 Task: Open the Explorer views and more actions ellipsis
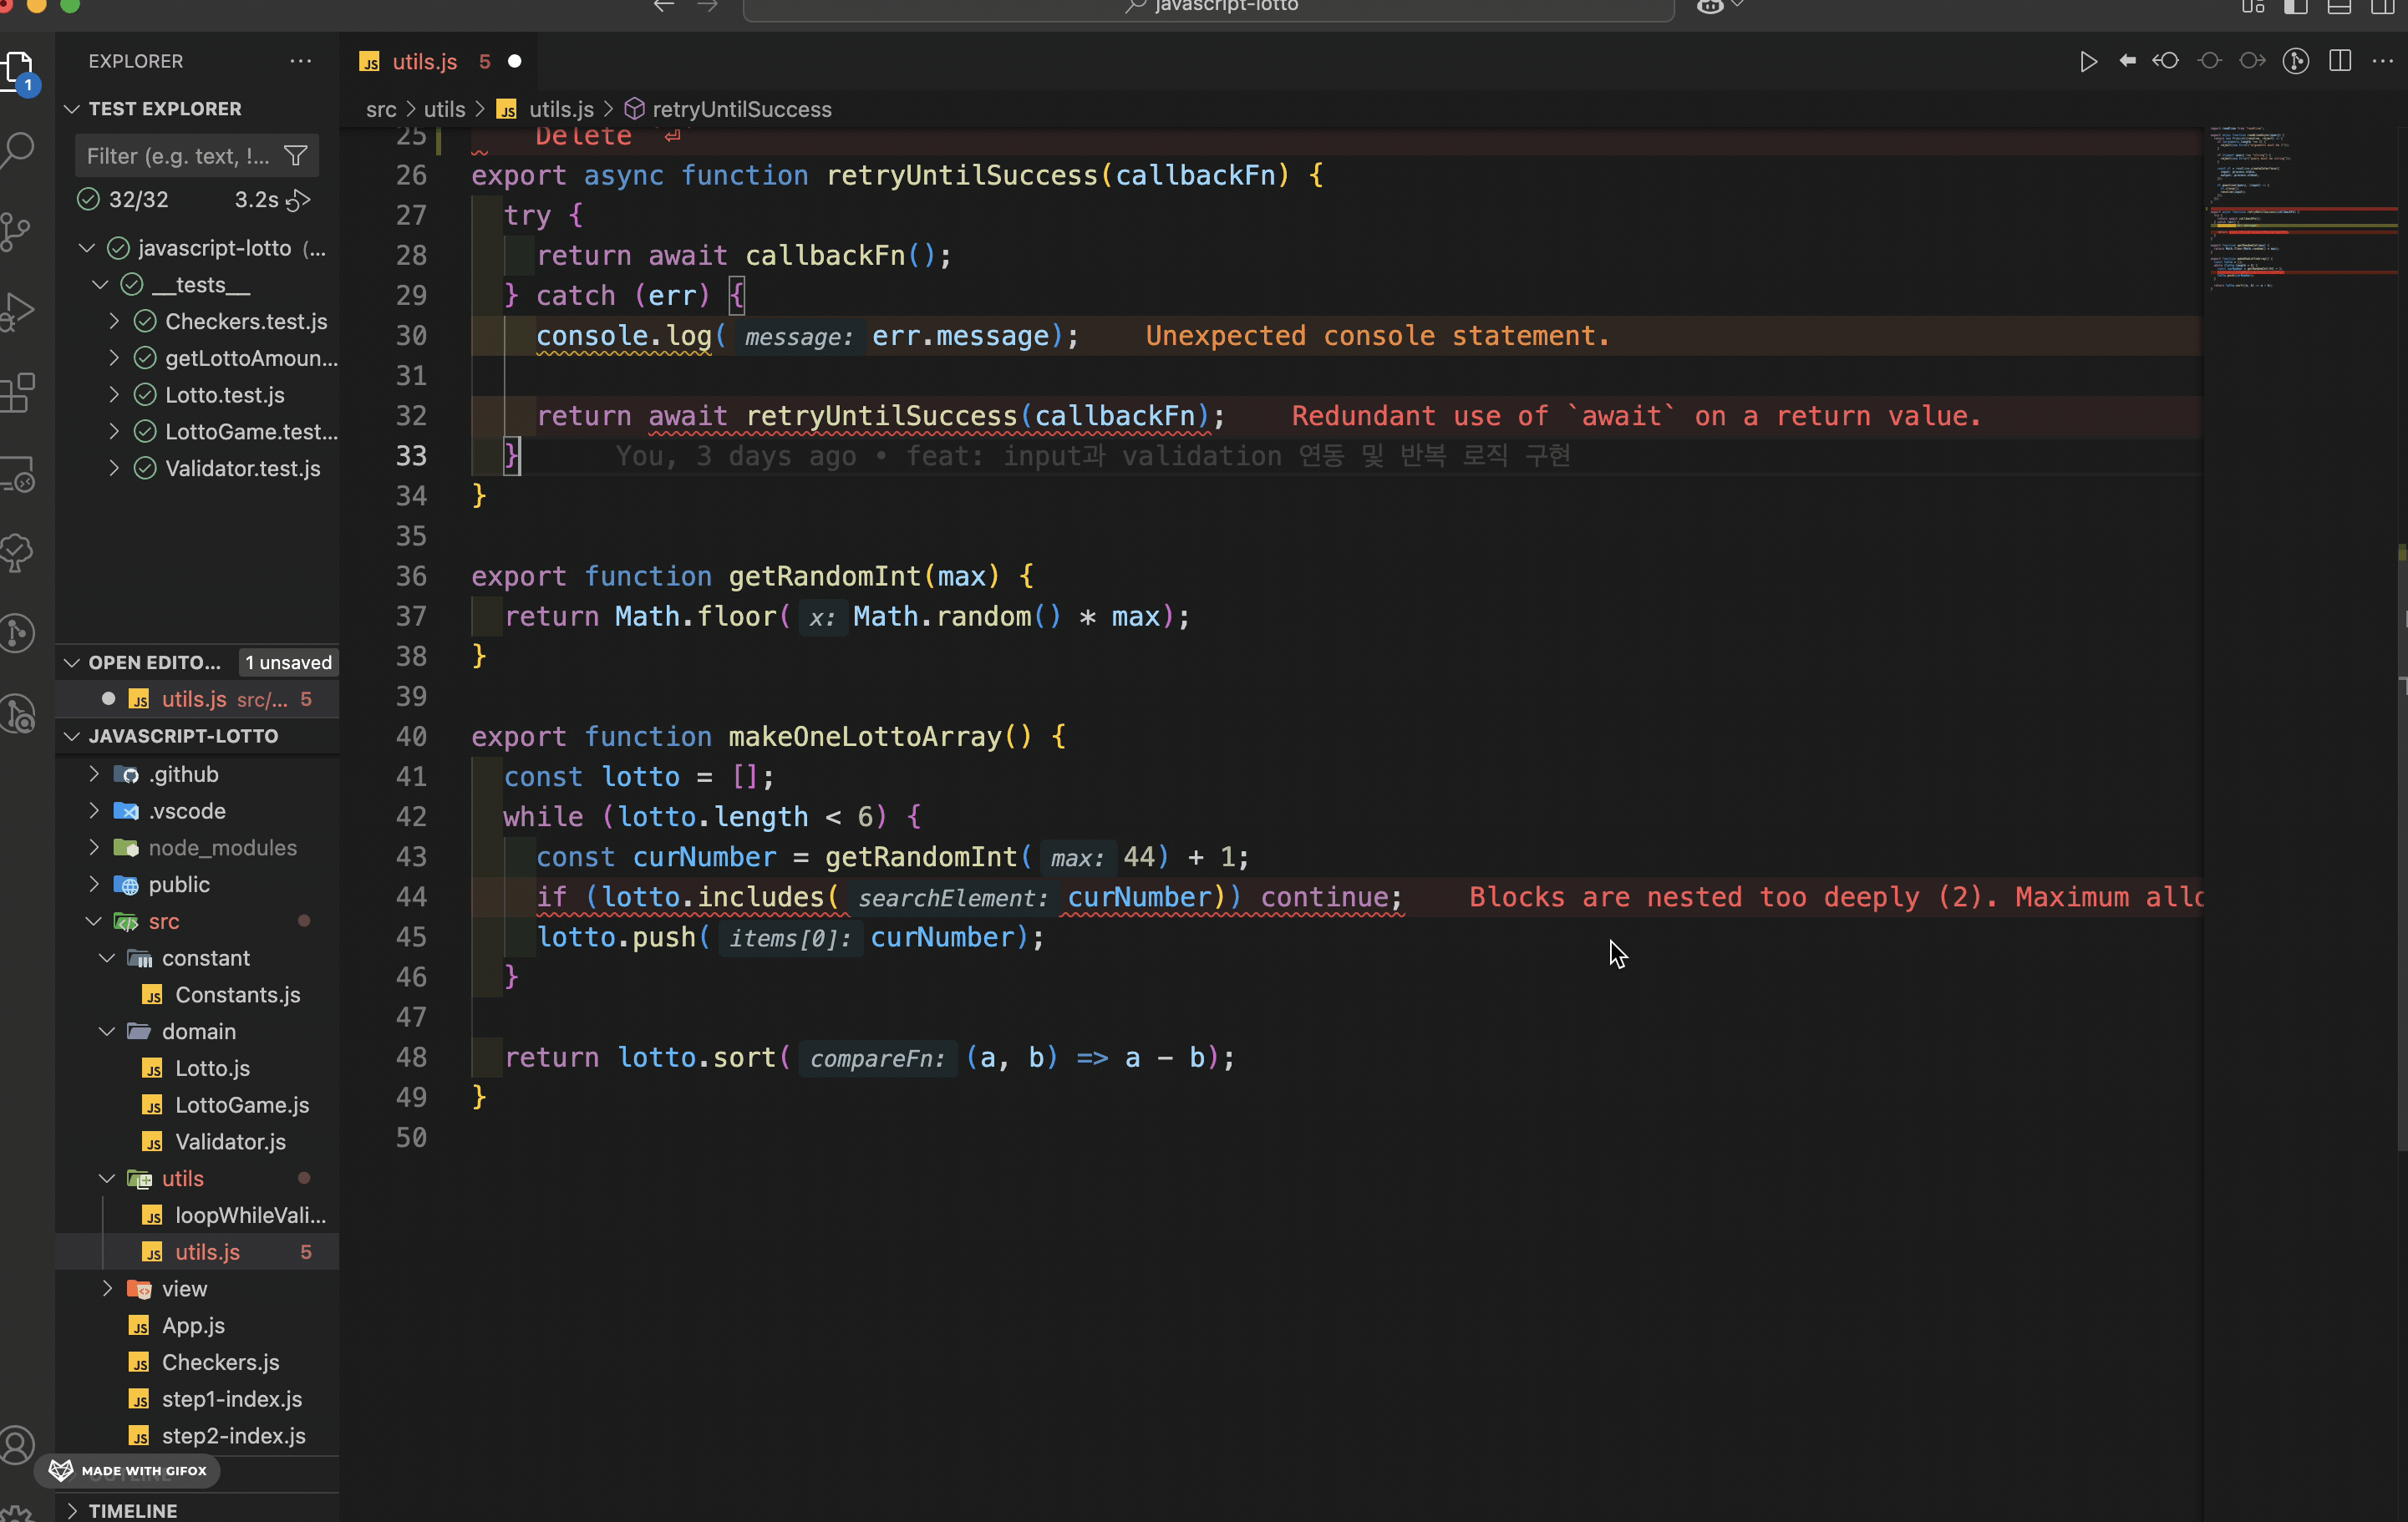point(300,61)
